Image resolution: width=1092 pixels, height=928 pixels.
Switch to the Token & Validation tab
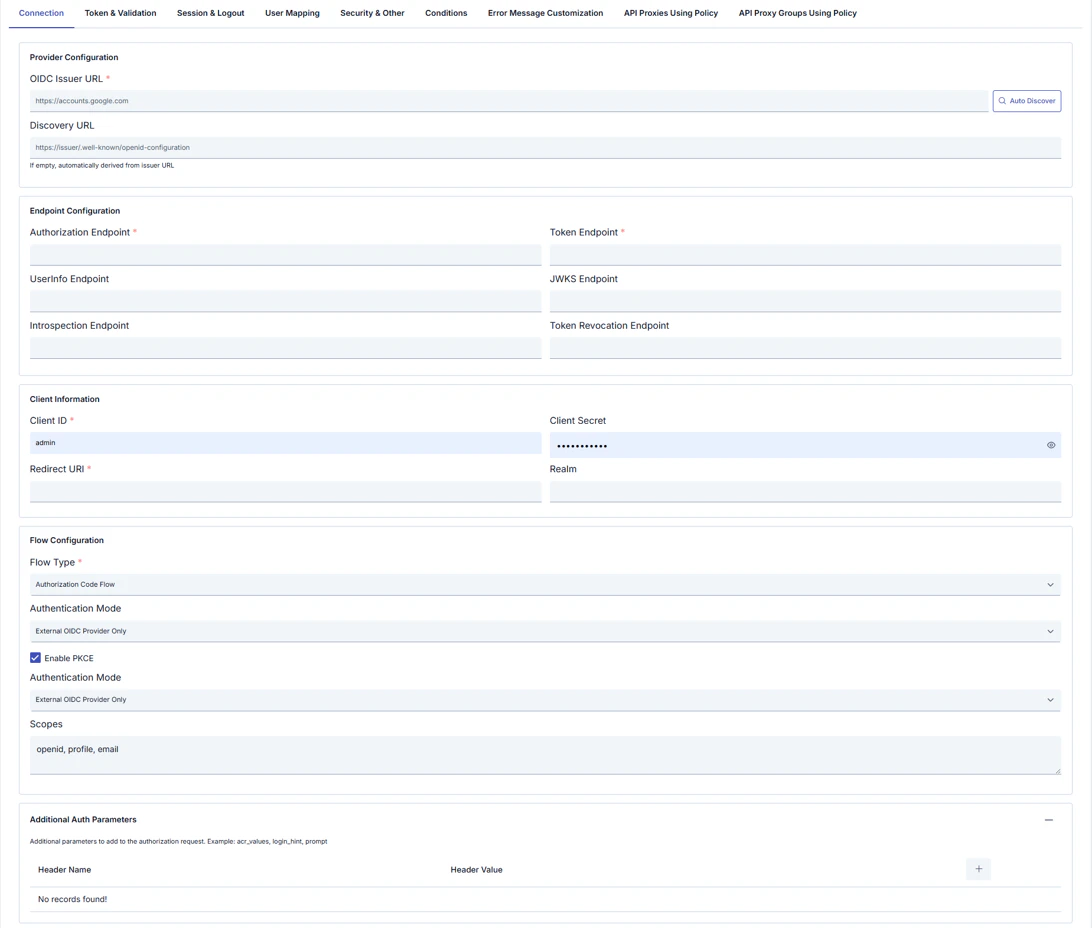tap(120, 13)
